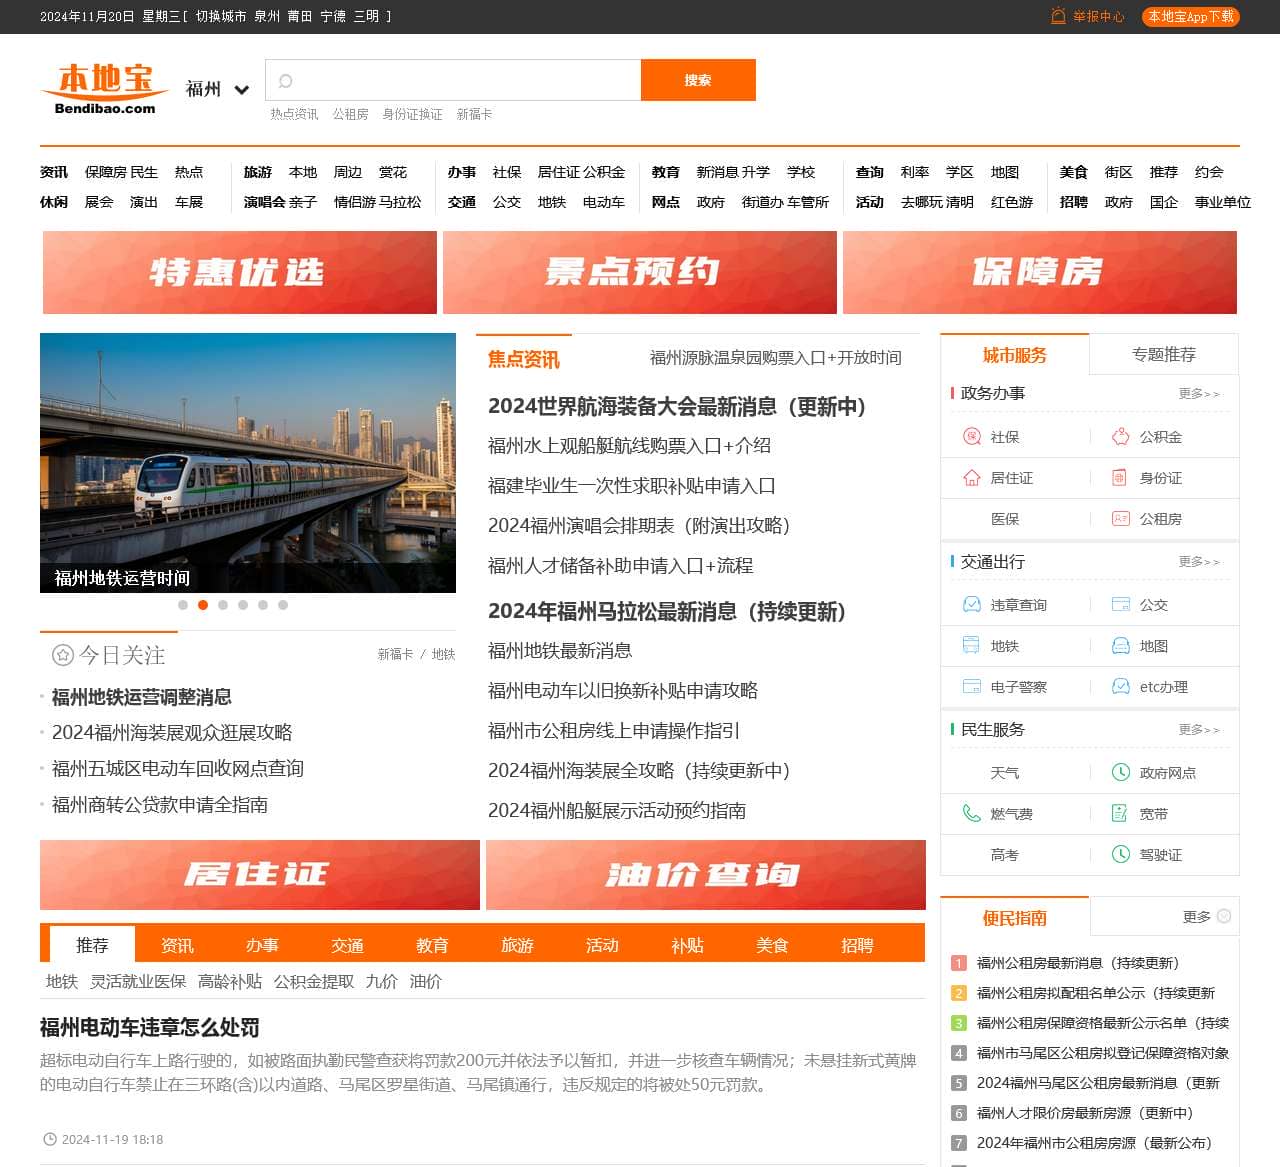Click the 政府网点 clock icon
The image size is (1280, 1167).
[1120, 772]
